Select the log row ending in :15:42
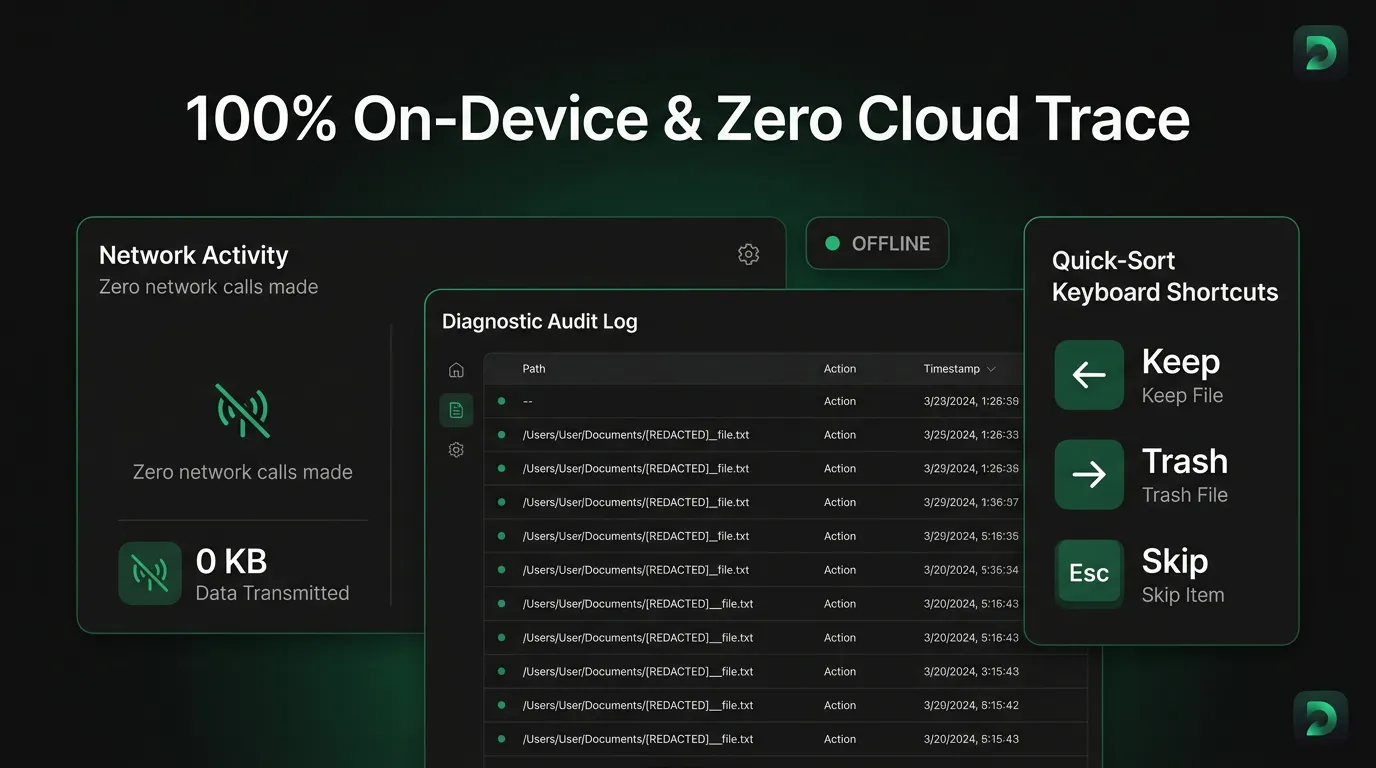Viewport: 1376px width, 768px height. pyautogui.click(x=785, y=706)
